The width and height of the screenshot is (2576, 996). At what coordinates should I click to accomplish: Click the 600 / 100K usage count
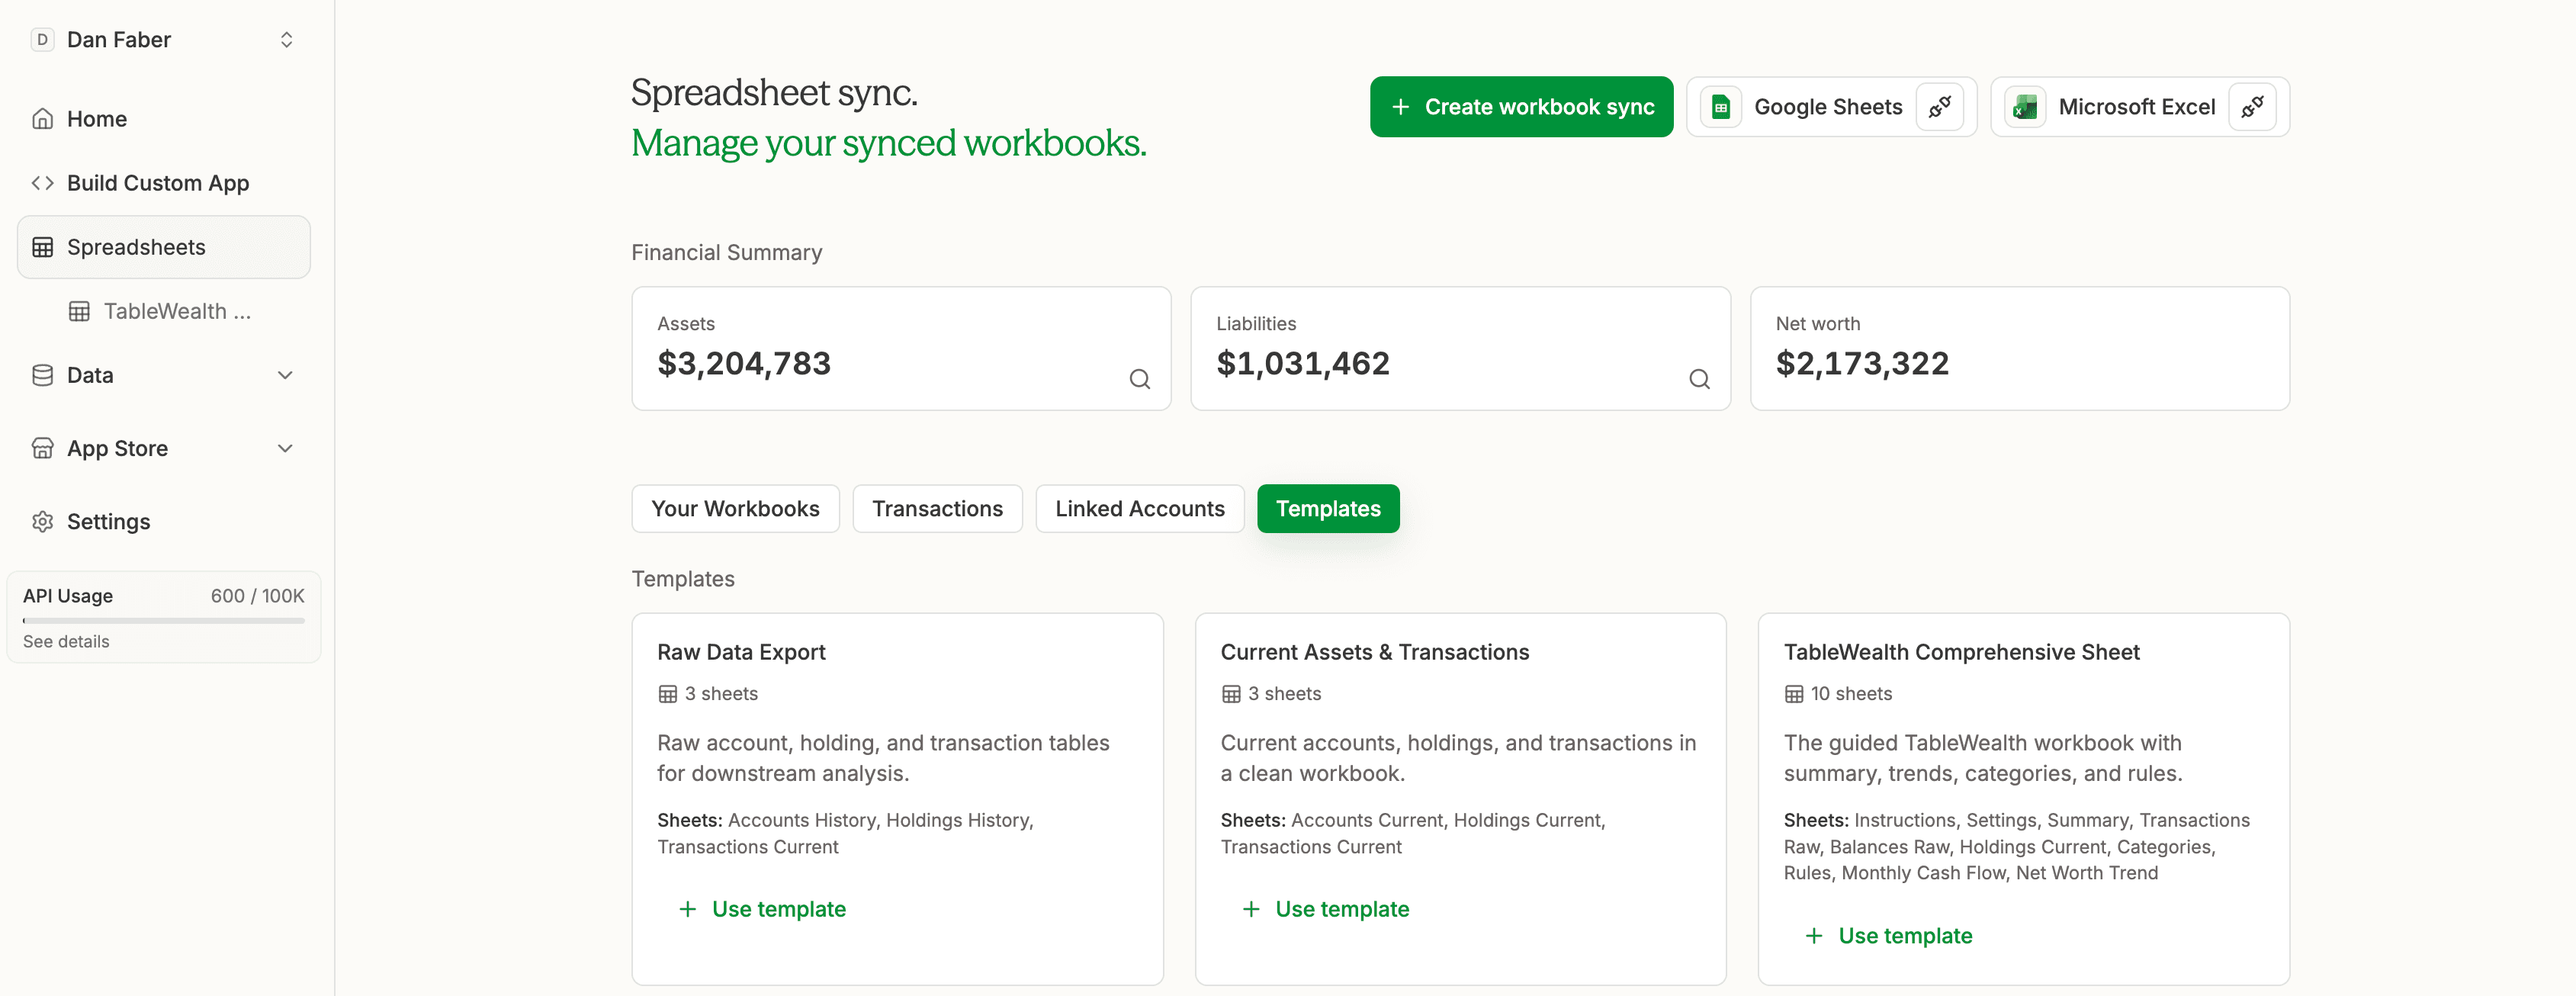click(x=257, y=596)
